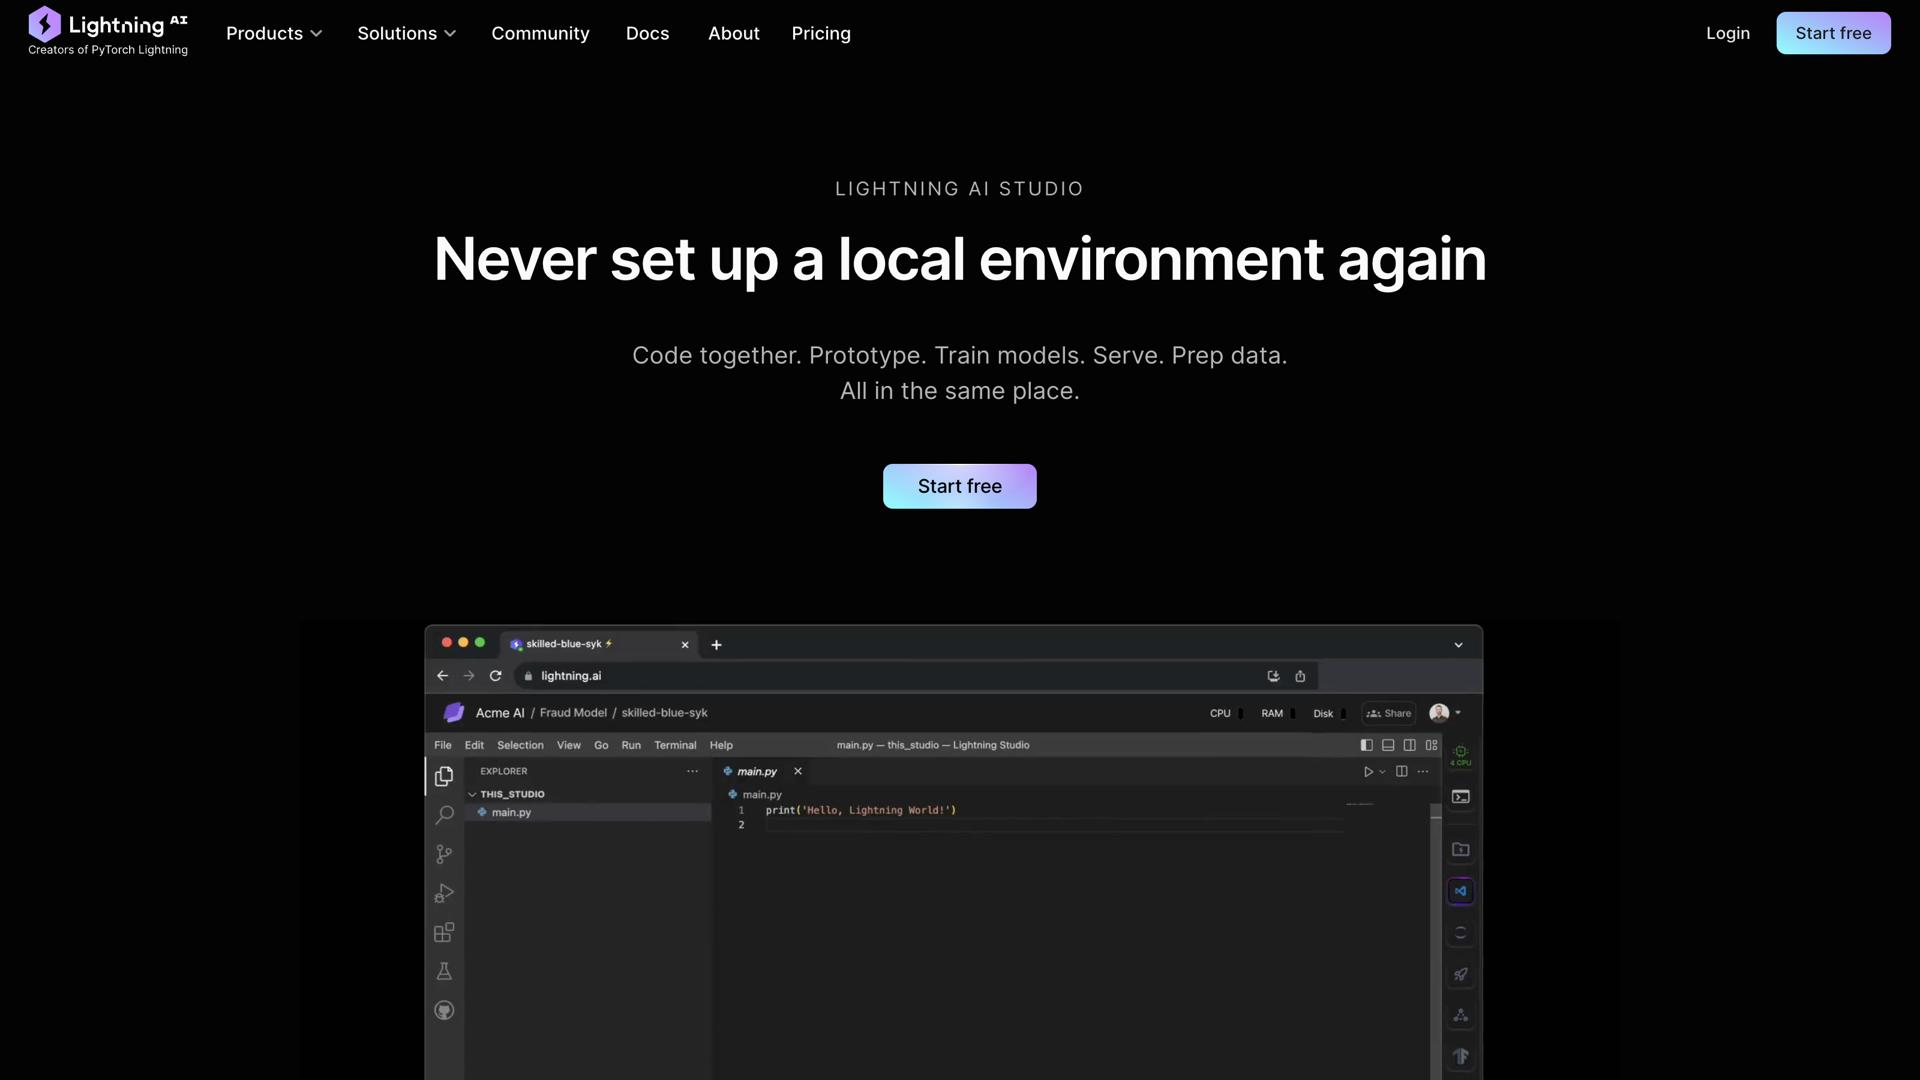Select main.py in the Explorer

point(510,812)
